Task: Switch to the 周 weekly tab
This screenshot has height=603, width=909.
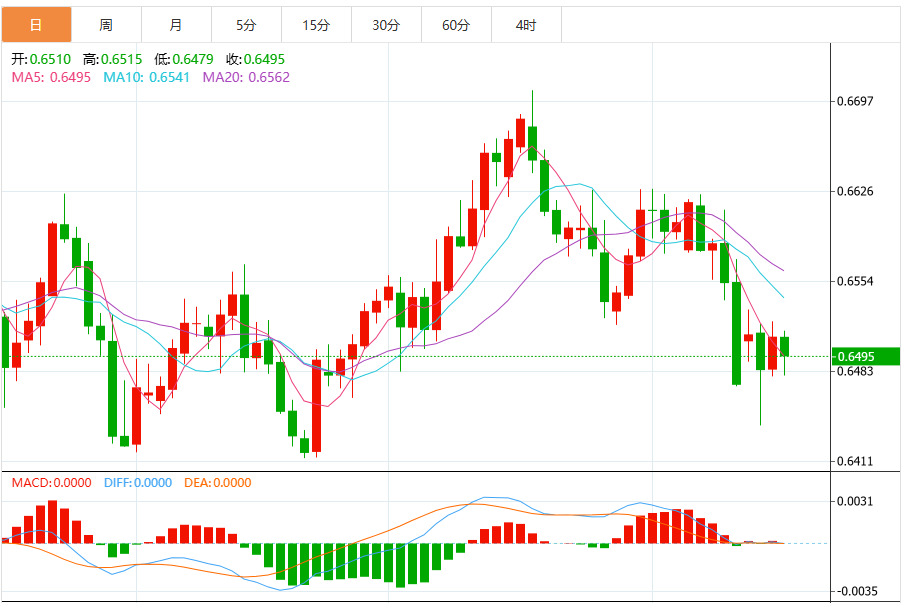Action: click(x=106, y=25)
